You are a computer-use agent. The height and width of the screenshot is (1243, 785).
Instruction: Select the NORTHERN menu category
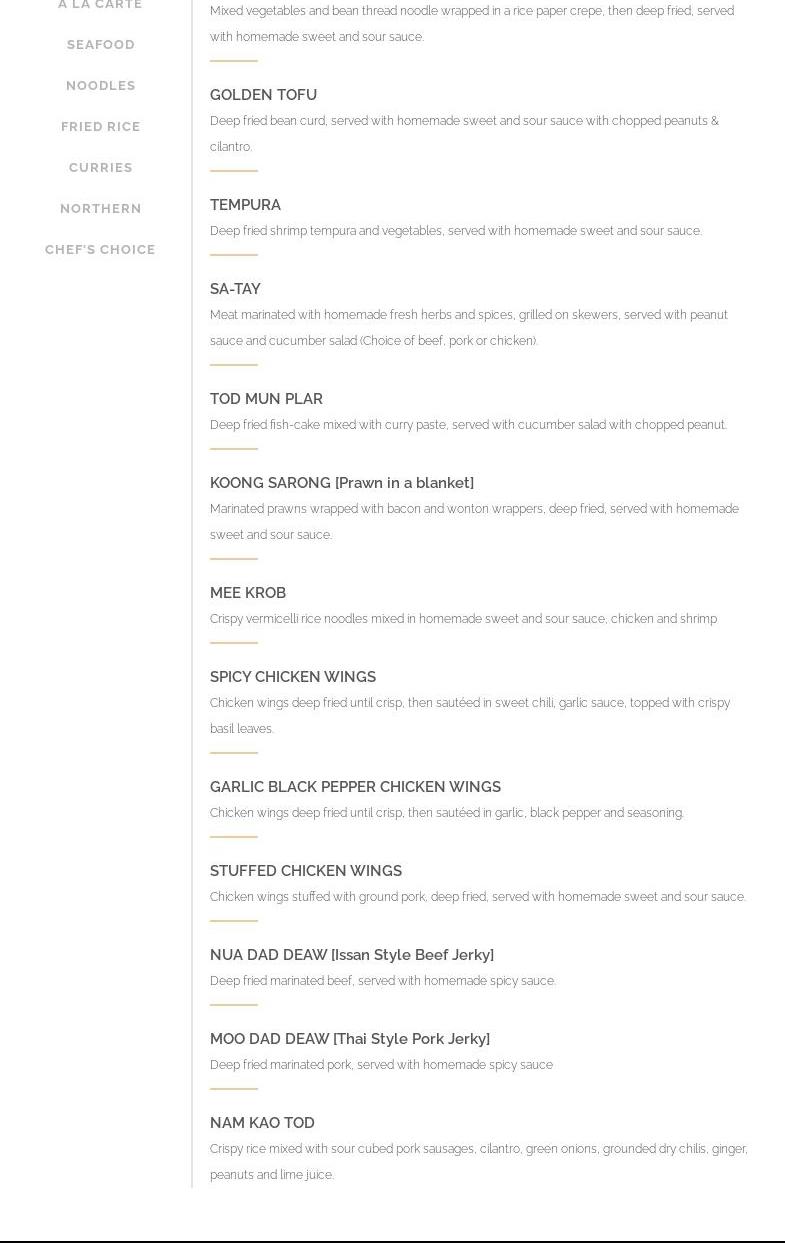coord(100,209)
